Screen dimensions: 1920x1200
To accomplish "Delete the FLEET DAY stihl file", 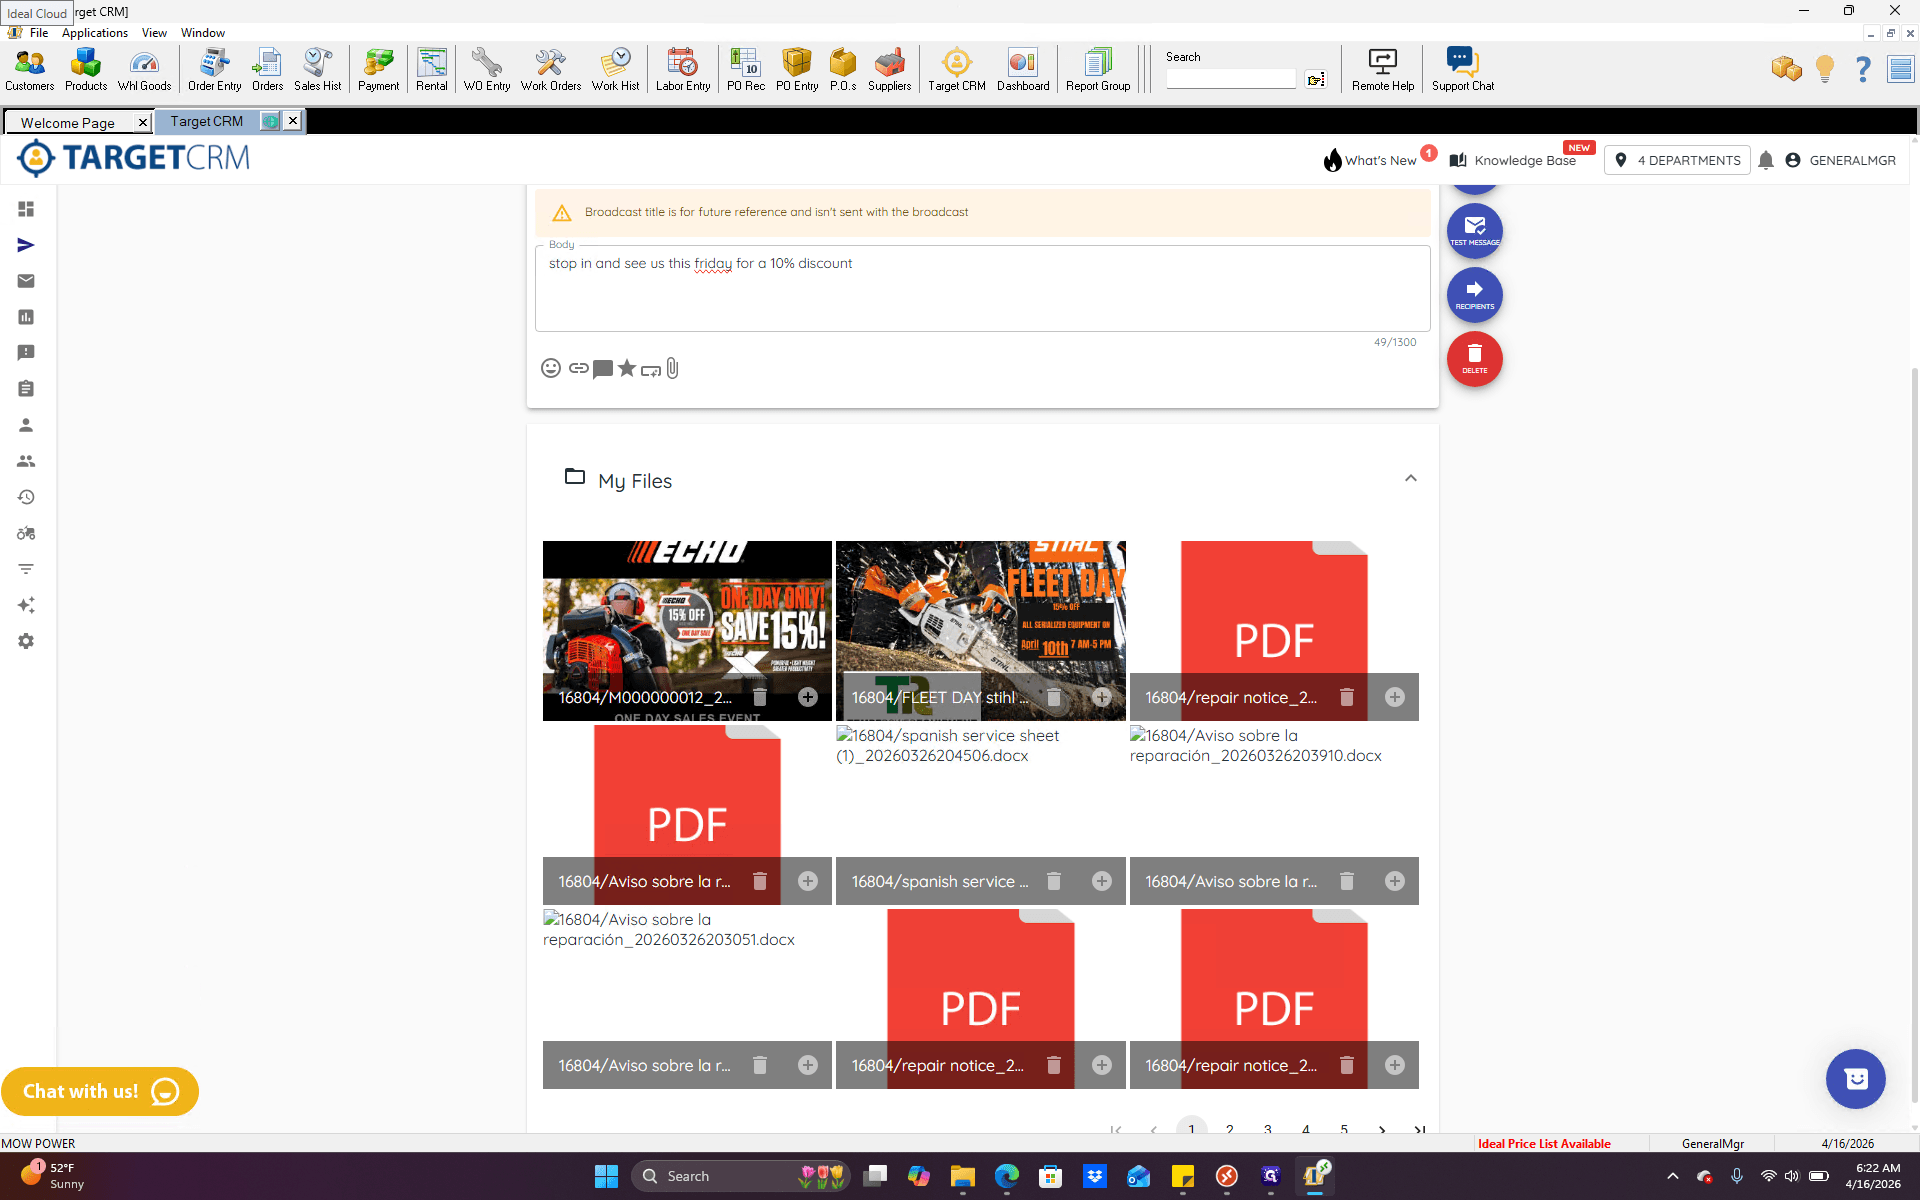I will [x=1054, y=697].
